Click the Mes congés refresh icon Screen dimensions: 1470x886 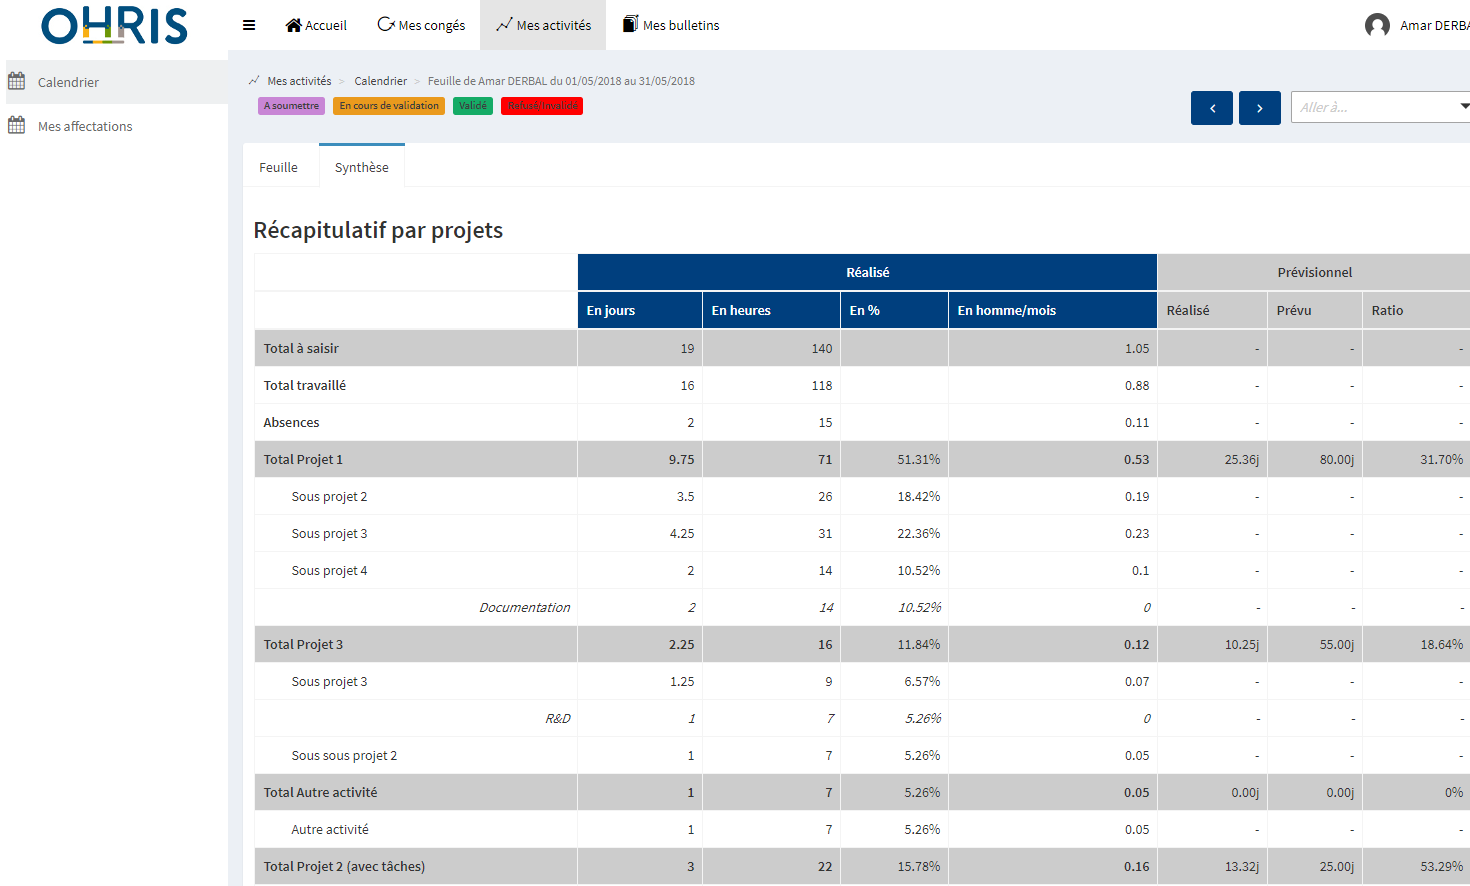pyautogui.click(x=386, y=24)
